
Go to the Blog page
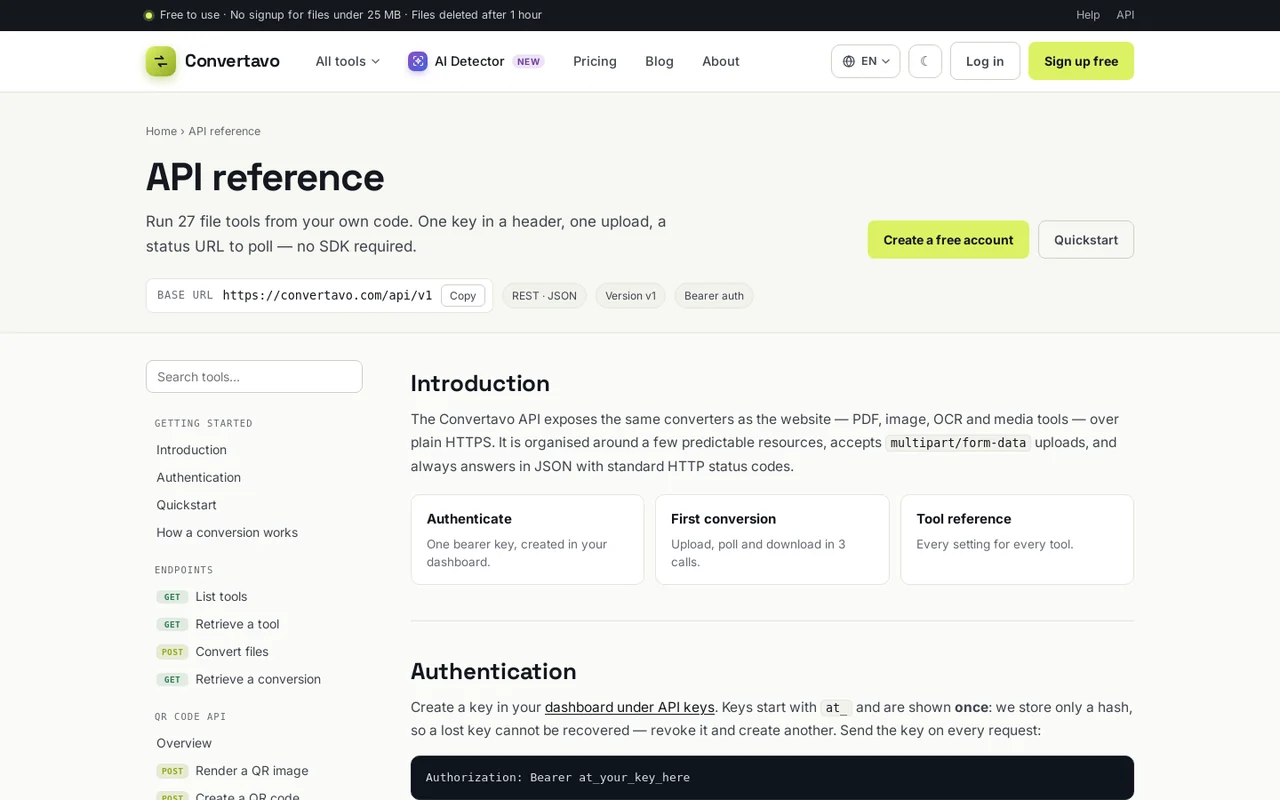[660, 61]
